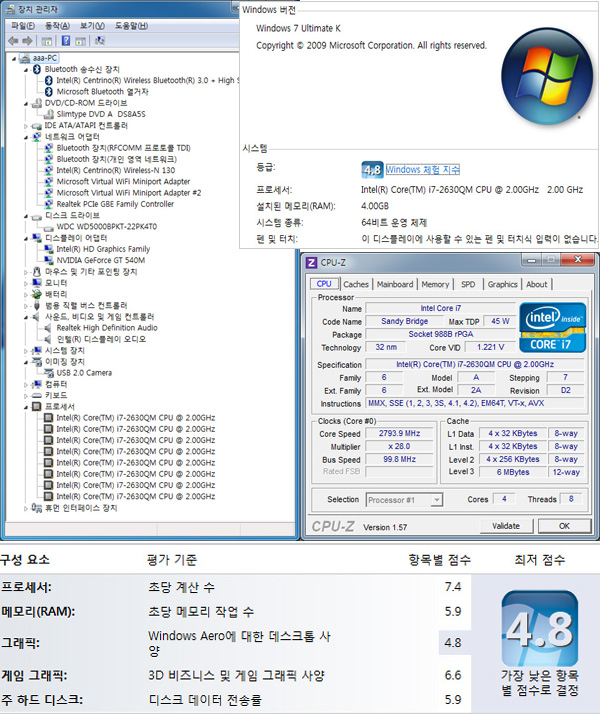Open the 도움말(H) menu
Viewport: 600px width, 717px height.
131,26
